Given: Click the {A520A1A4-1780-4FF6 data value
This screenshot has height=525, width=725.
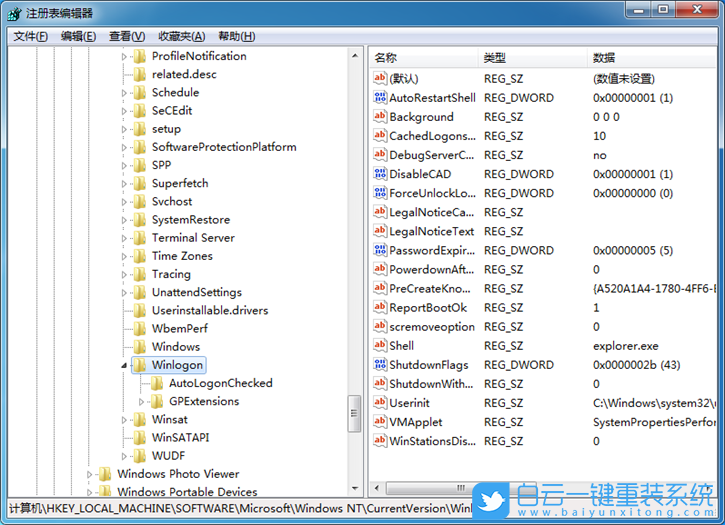Looking at the screenshot, I should pyautogui.click(x=654, y=289).
